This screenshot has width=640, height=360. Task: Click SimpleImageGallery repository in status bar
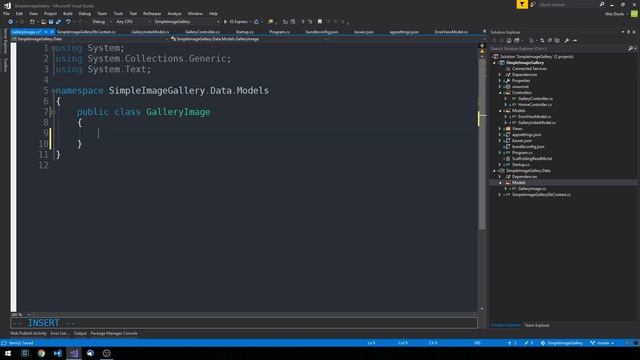(x=562, y=343)
